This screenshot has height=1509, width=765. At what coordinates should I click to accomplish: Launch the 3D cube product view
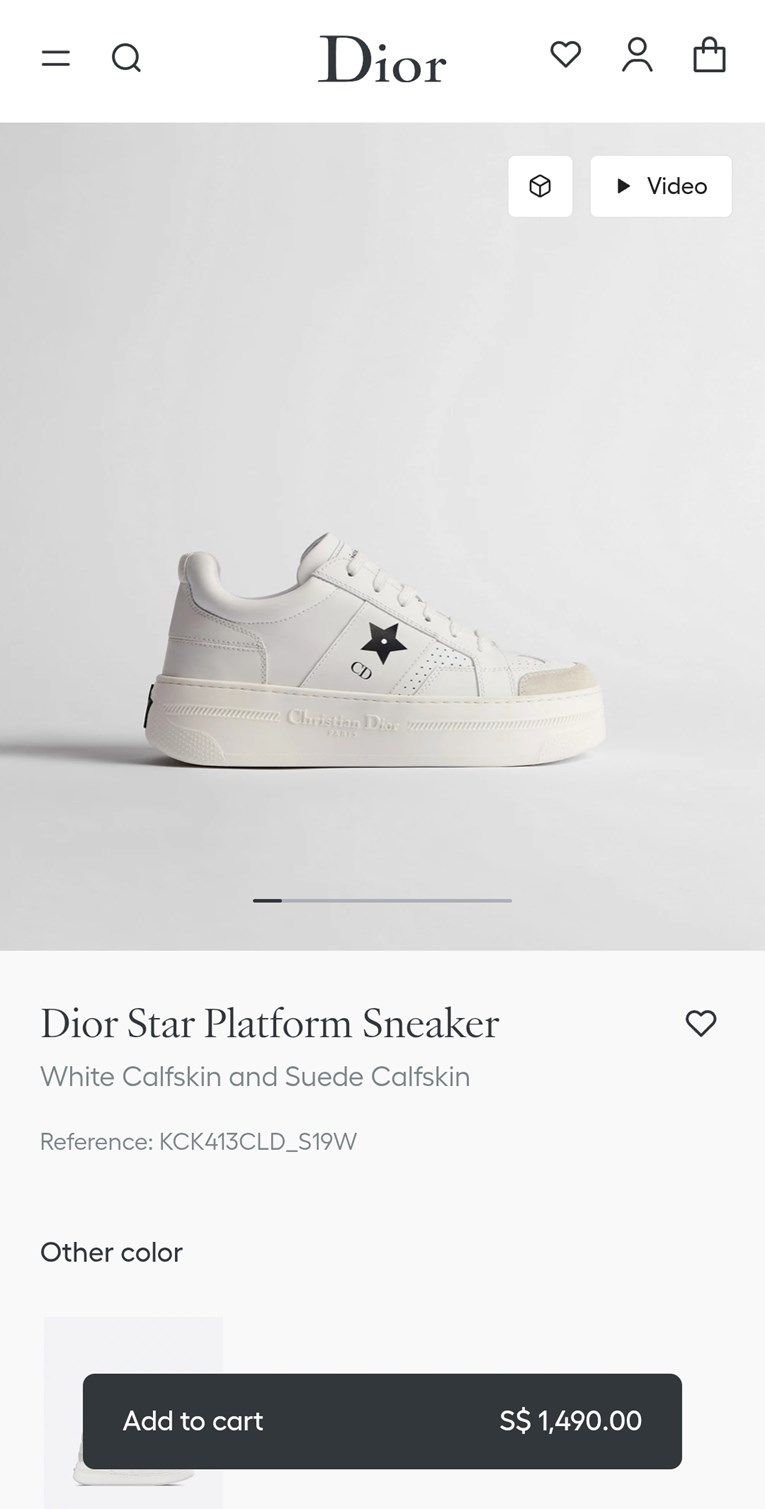pyautogui.click(x=540, y=186)
